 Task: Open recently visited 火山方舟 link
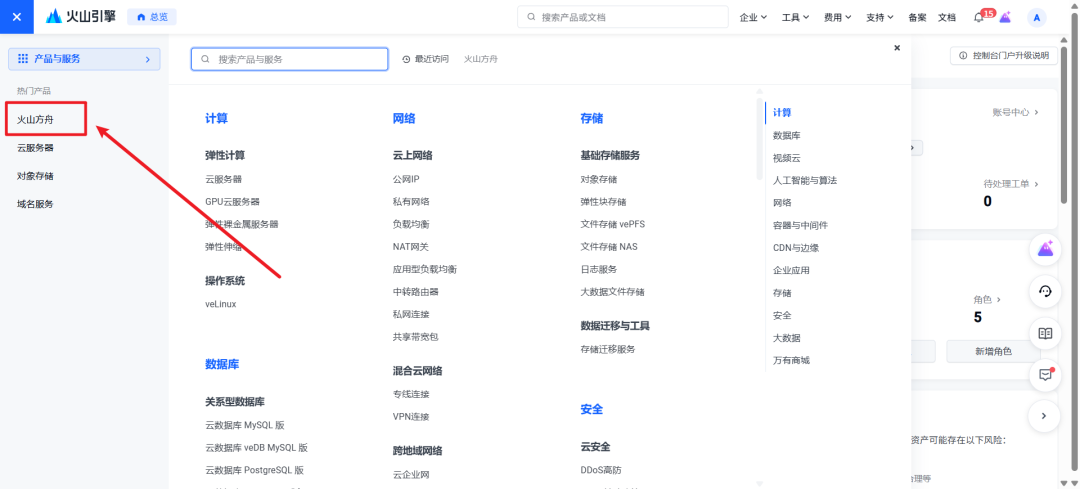pyautogui.click(x=481, y=59)
